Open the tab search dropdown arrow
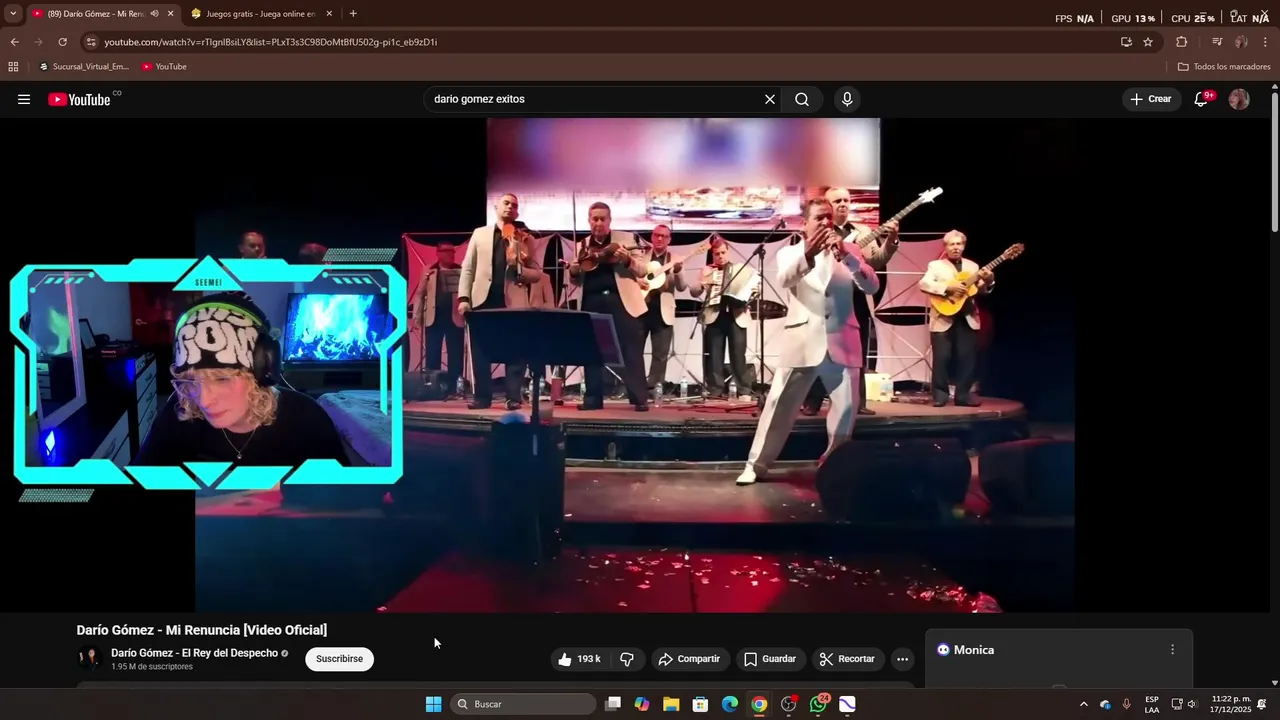This screenshot has height=720, width=1280. coord(13,14)
